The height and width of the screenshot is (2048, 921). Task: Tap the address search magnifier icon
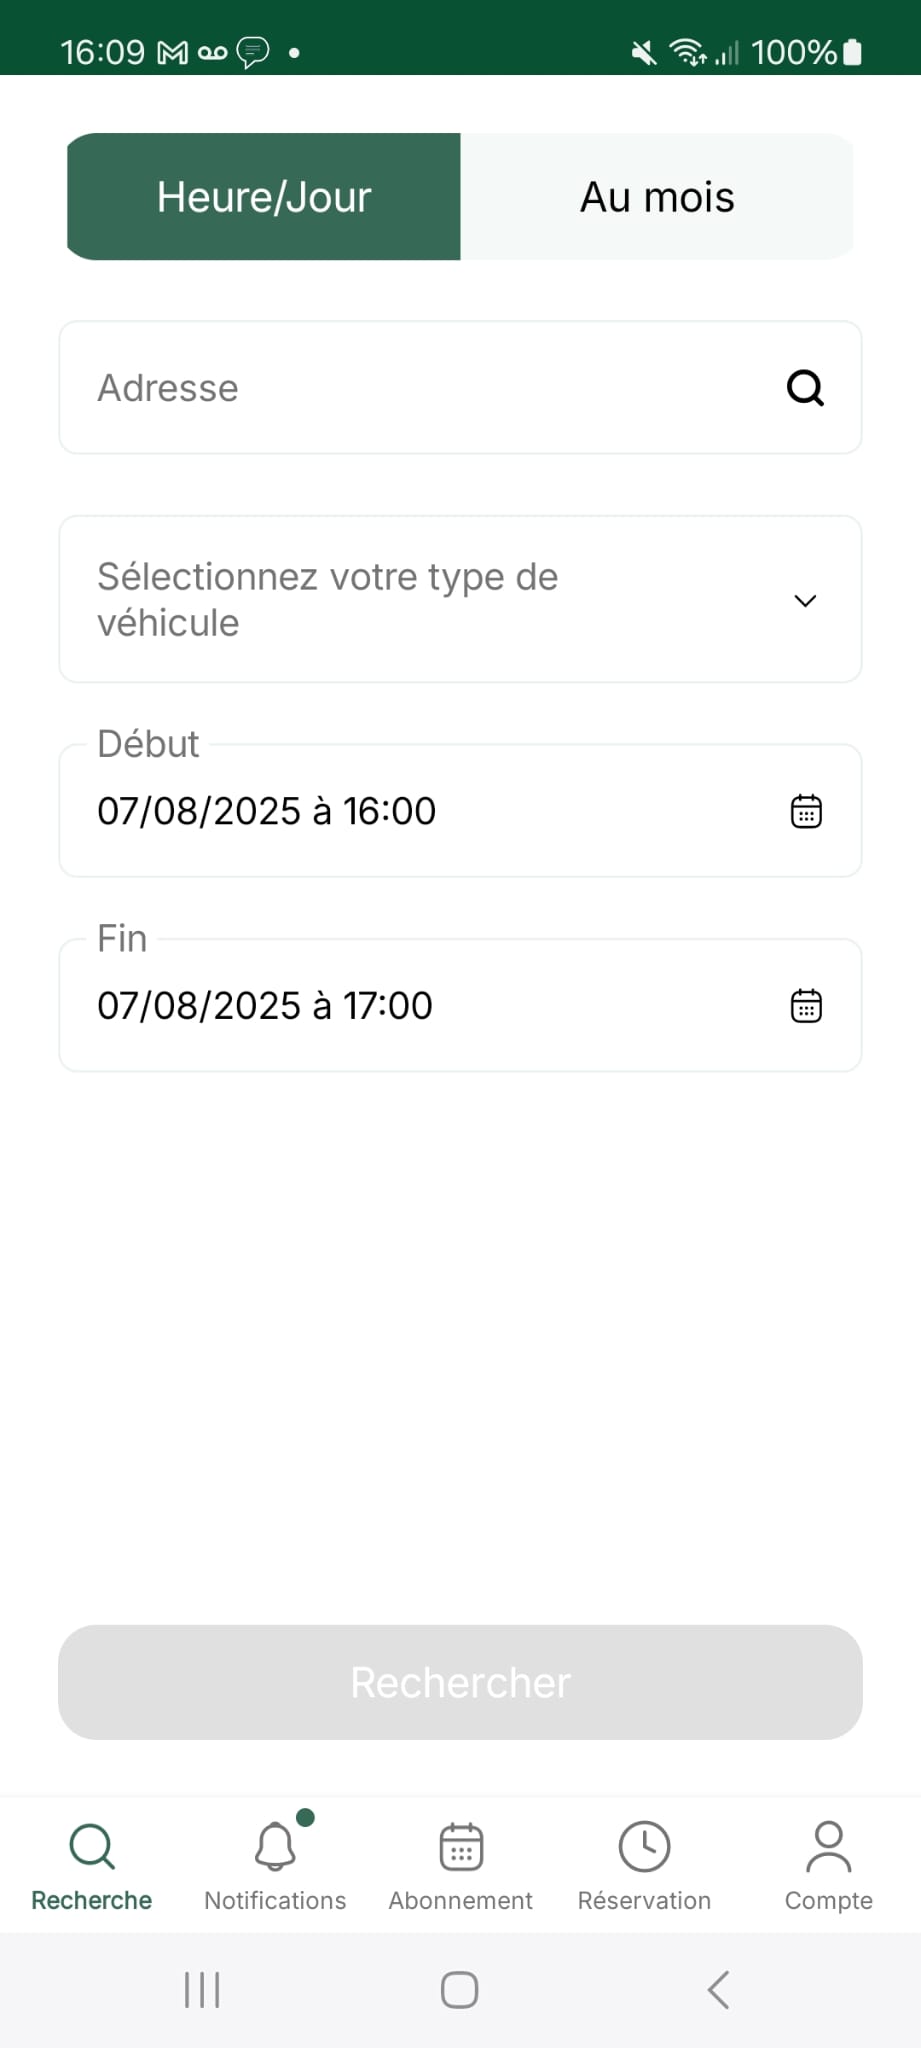coord(805,388)
